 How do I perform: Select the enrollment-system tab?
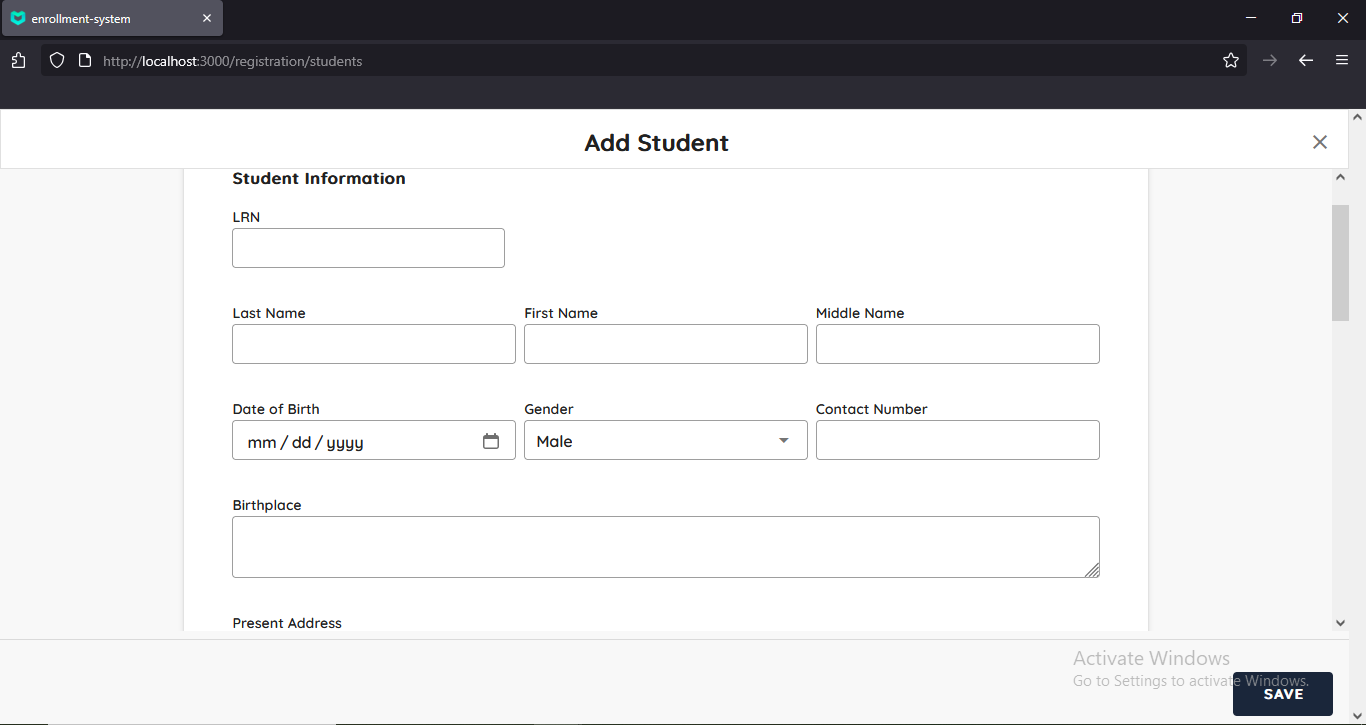112,18
